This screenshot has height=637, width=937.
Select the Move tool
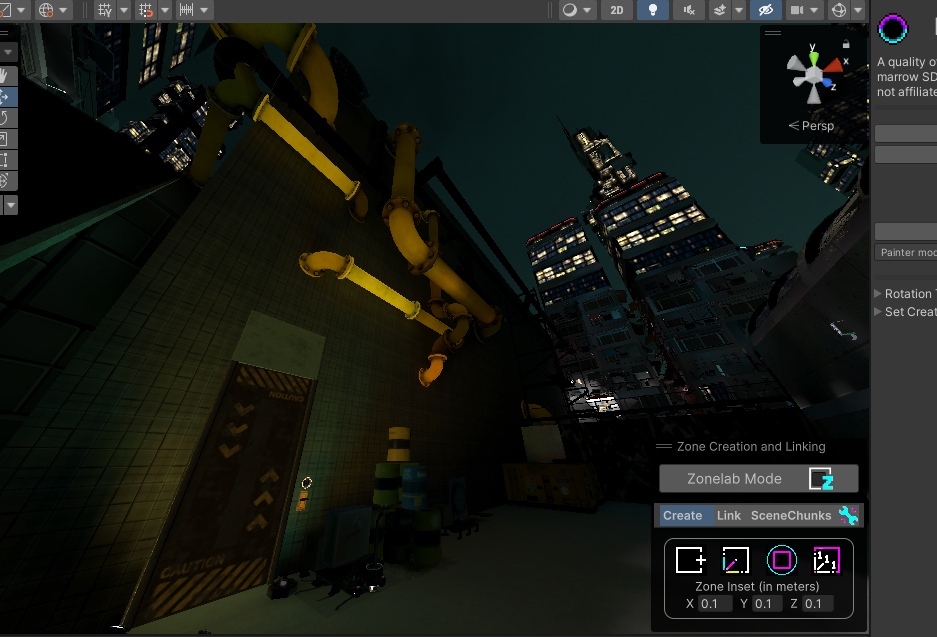point(5,96)
